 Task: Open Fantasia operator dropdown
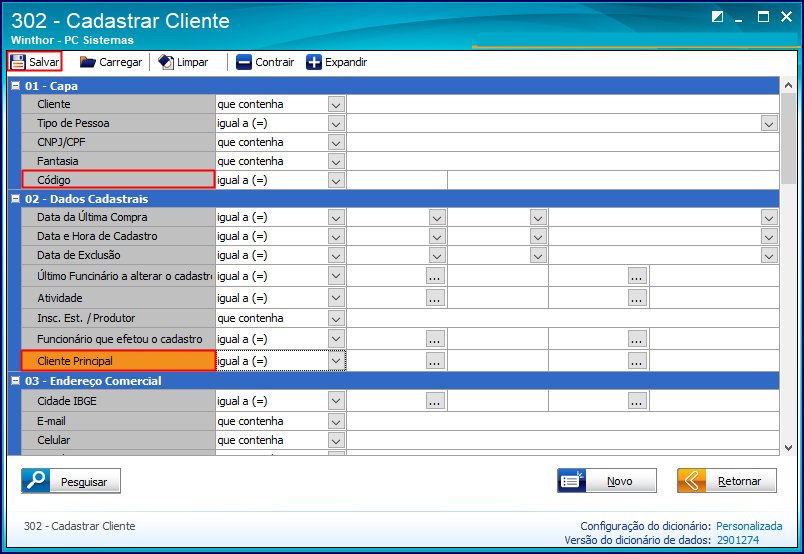(x=336, y=162)
